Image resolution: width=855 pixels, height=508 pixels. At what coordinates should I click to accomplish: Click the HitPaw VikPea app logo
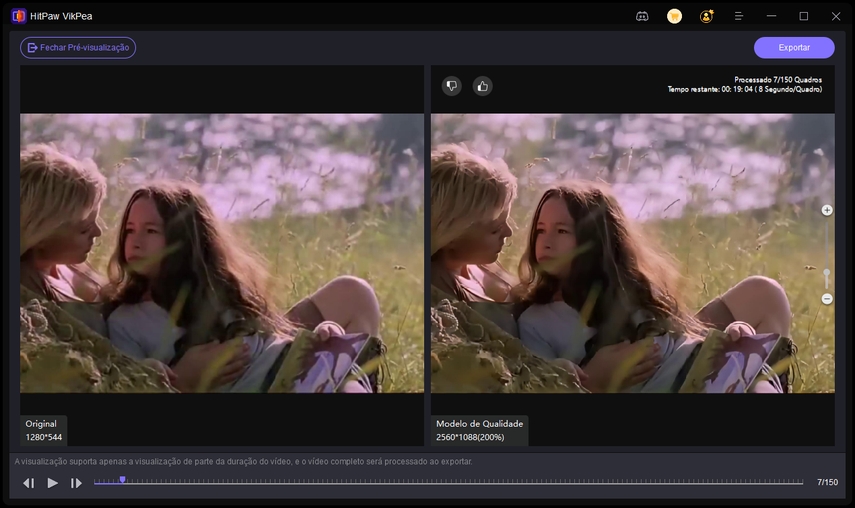pyautogui.click(x=18, y=16)
